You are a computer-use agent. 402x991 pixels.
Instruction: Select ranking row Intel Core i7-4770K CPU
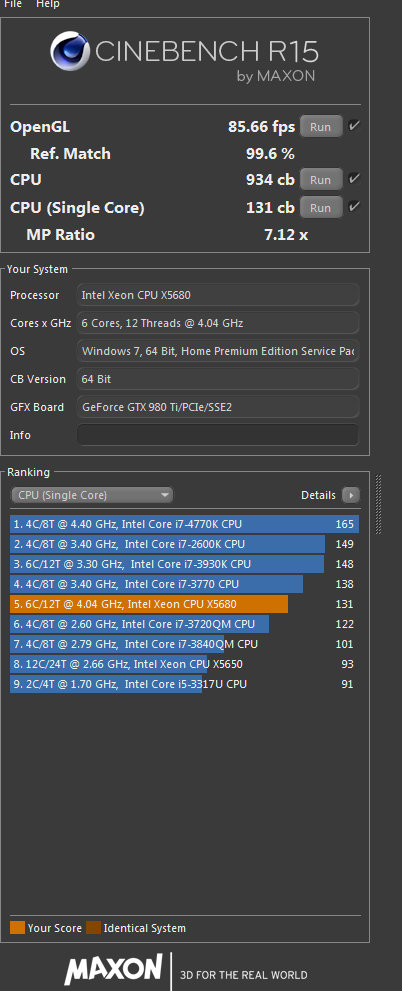point(185,524)
